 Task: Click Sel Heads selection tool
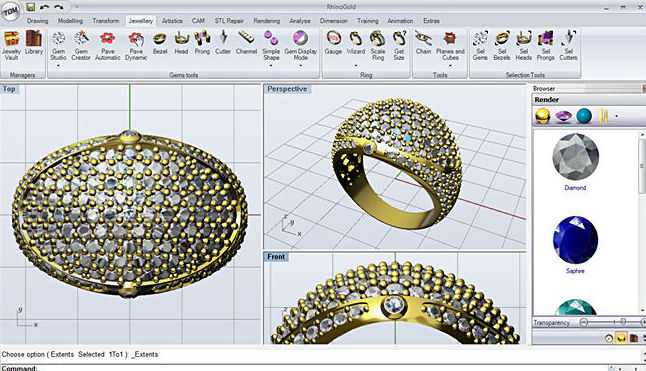524,46
